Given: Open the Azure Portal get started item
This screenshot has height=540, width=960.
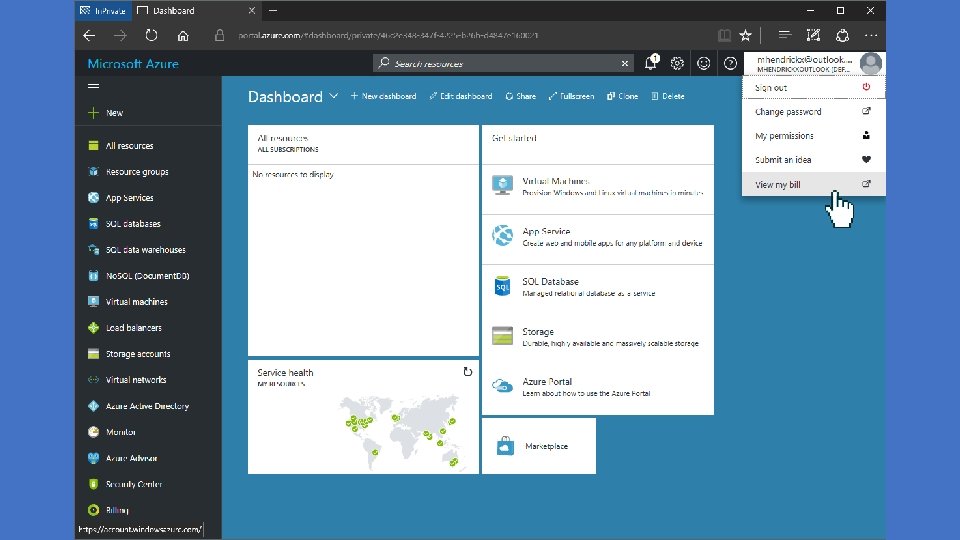Looking at the screenshot, I should point(598,387).
